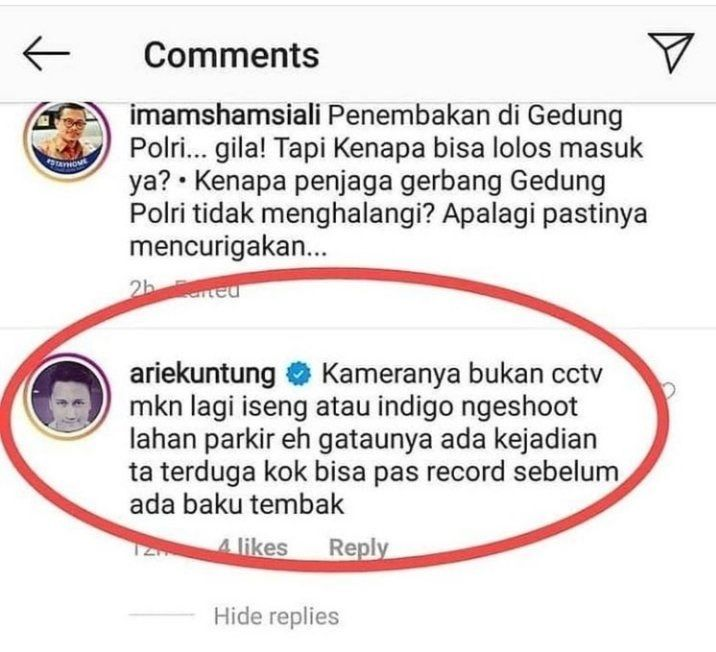
Task: Collapse thread with Hide replies
Action: 276,616
